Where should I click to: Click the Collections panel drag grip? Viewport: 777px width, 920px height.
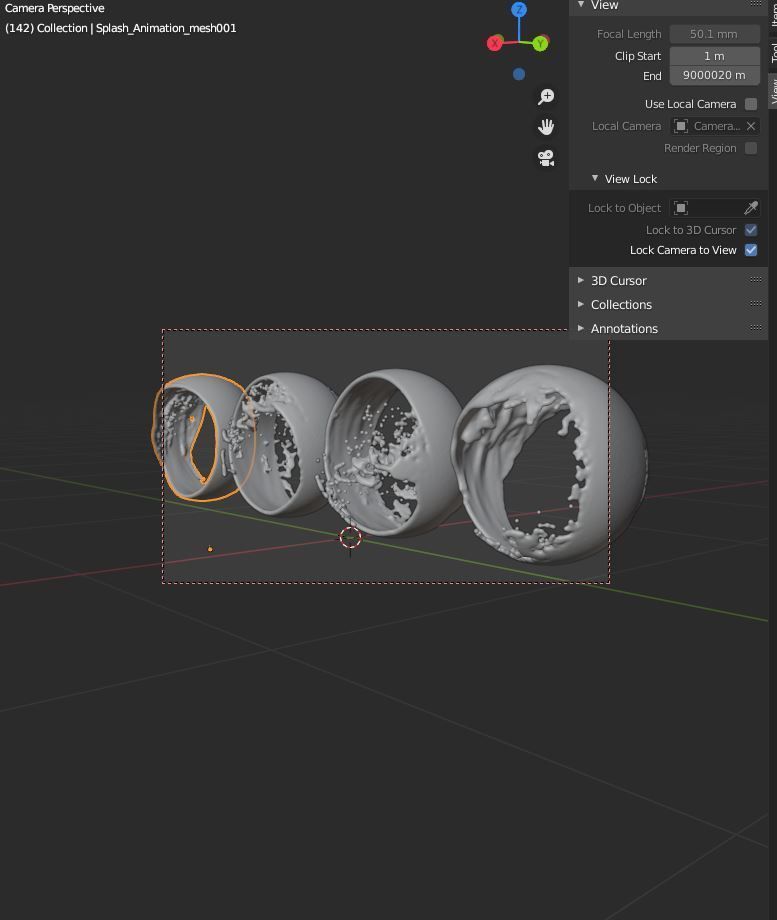pyautogui.click(x=756, y=303)
